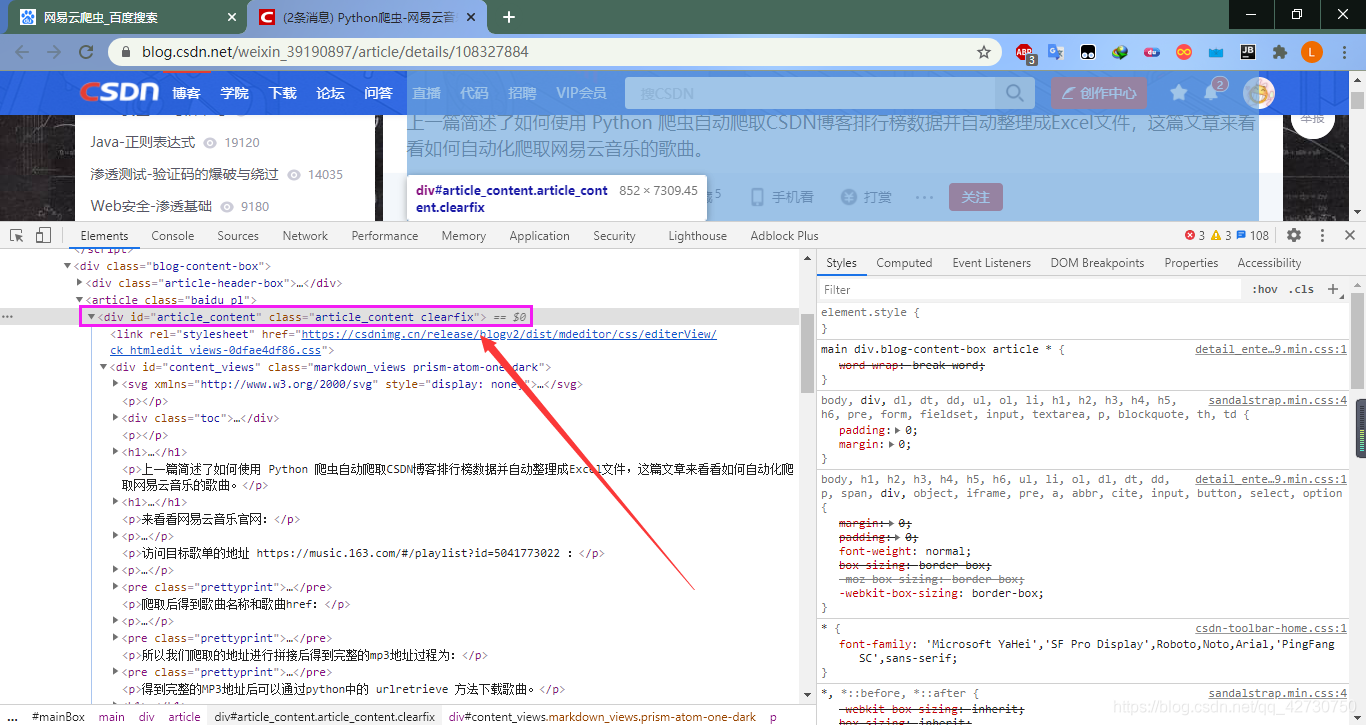Screen dimensions: 1366x725
Task: Open the sandalstrap.min.css:4 source link
Action: (1277, 400)
